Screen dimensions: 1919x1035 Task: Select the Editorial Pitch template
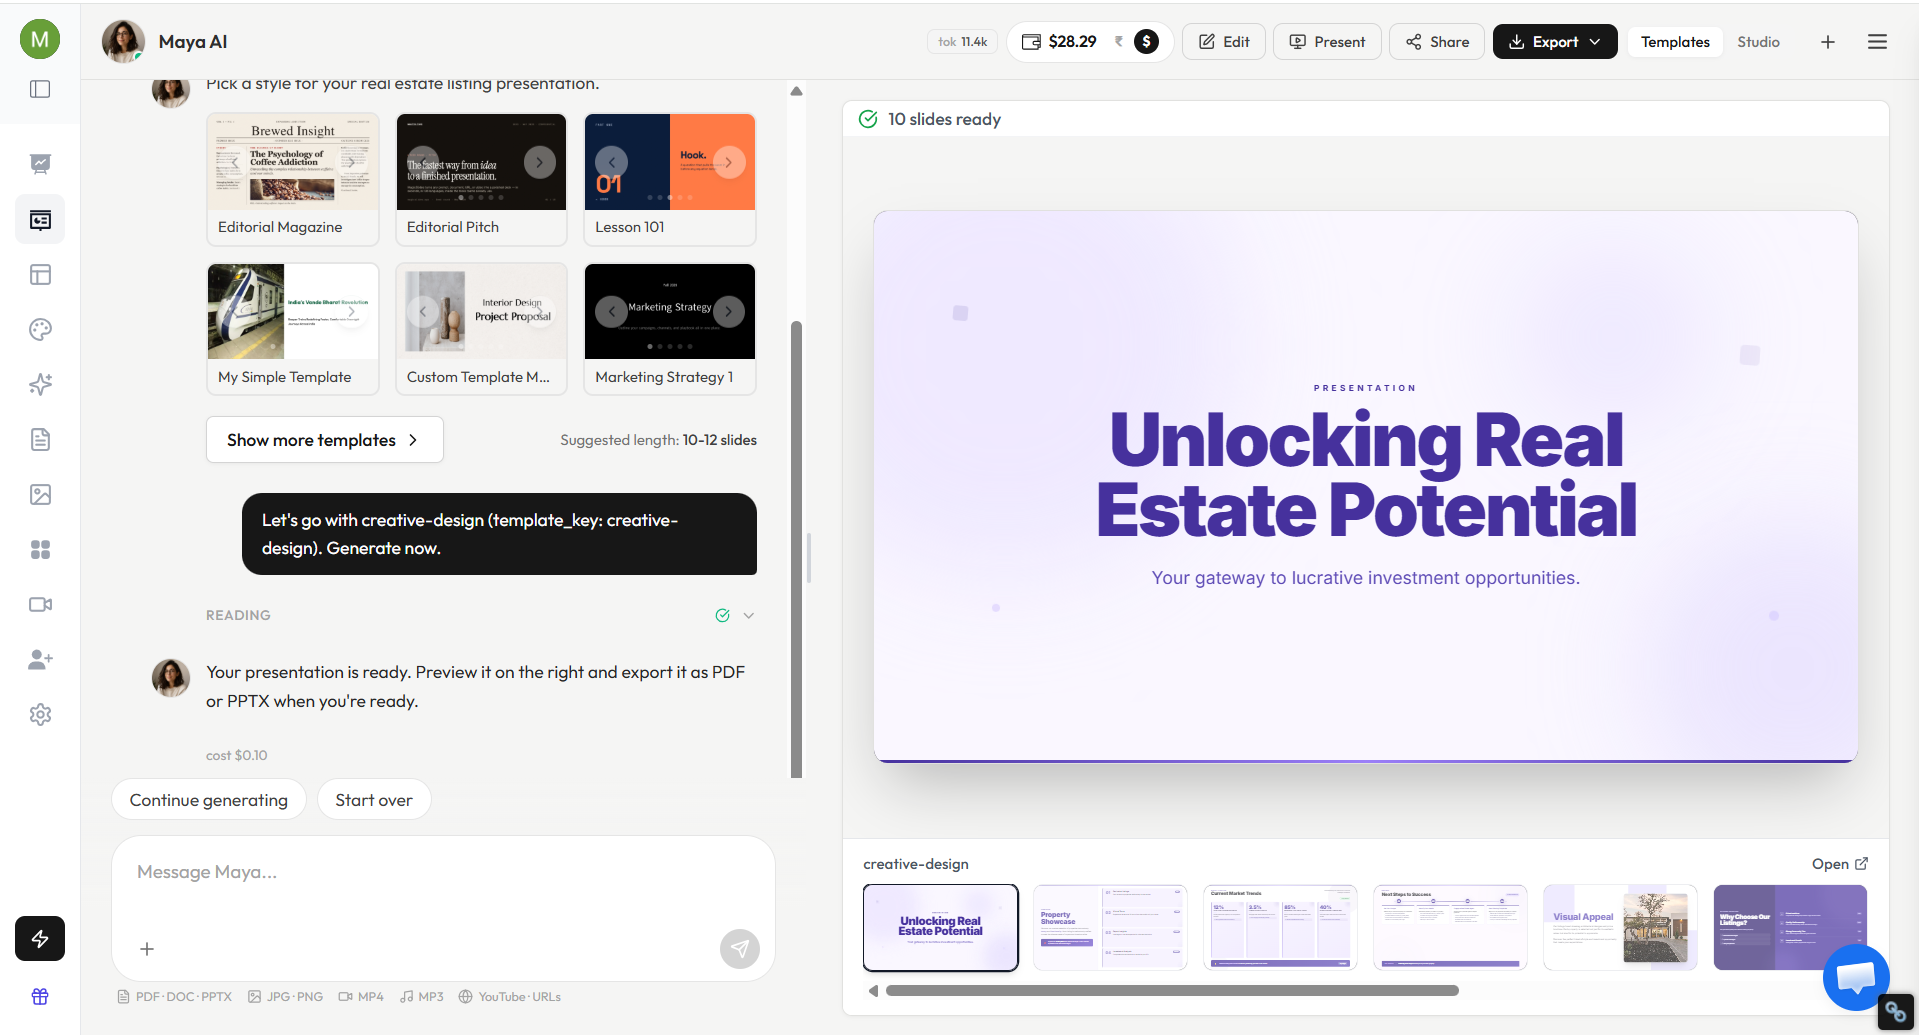[481, 179]
